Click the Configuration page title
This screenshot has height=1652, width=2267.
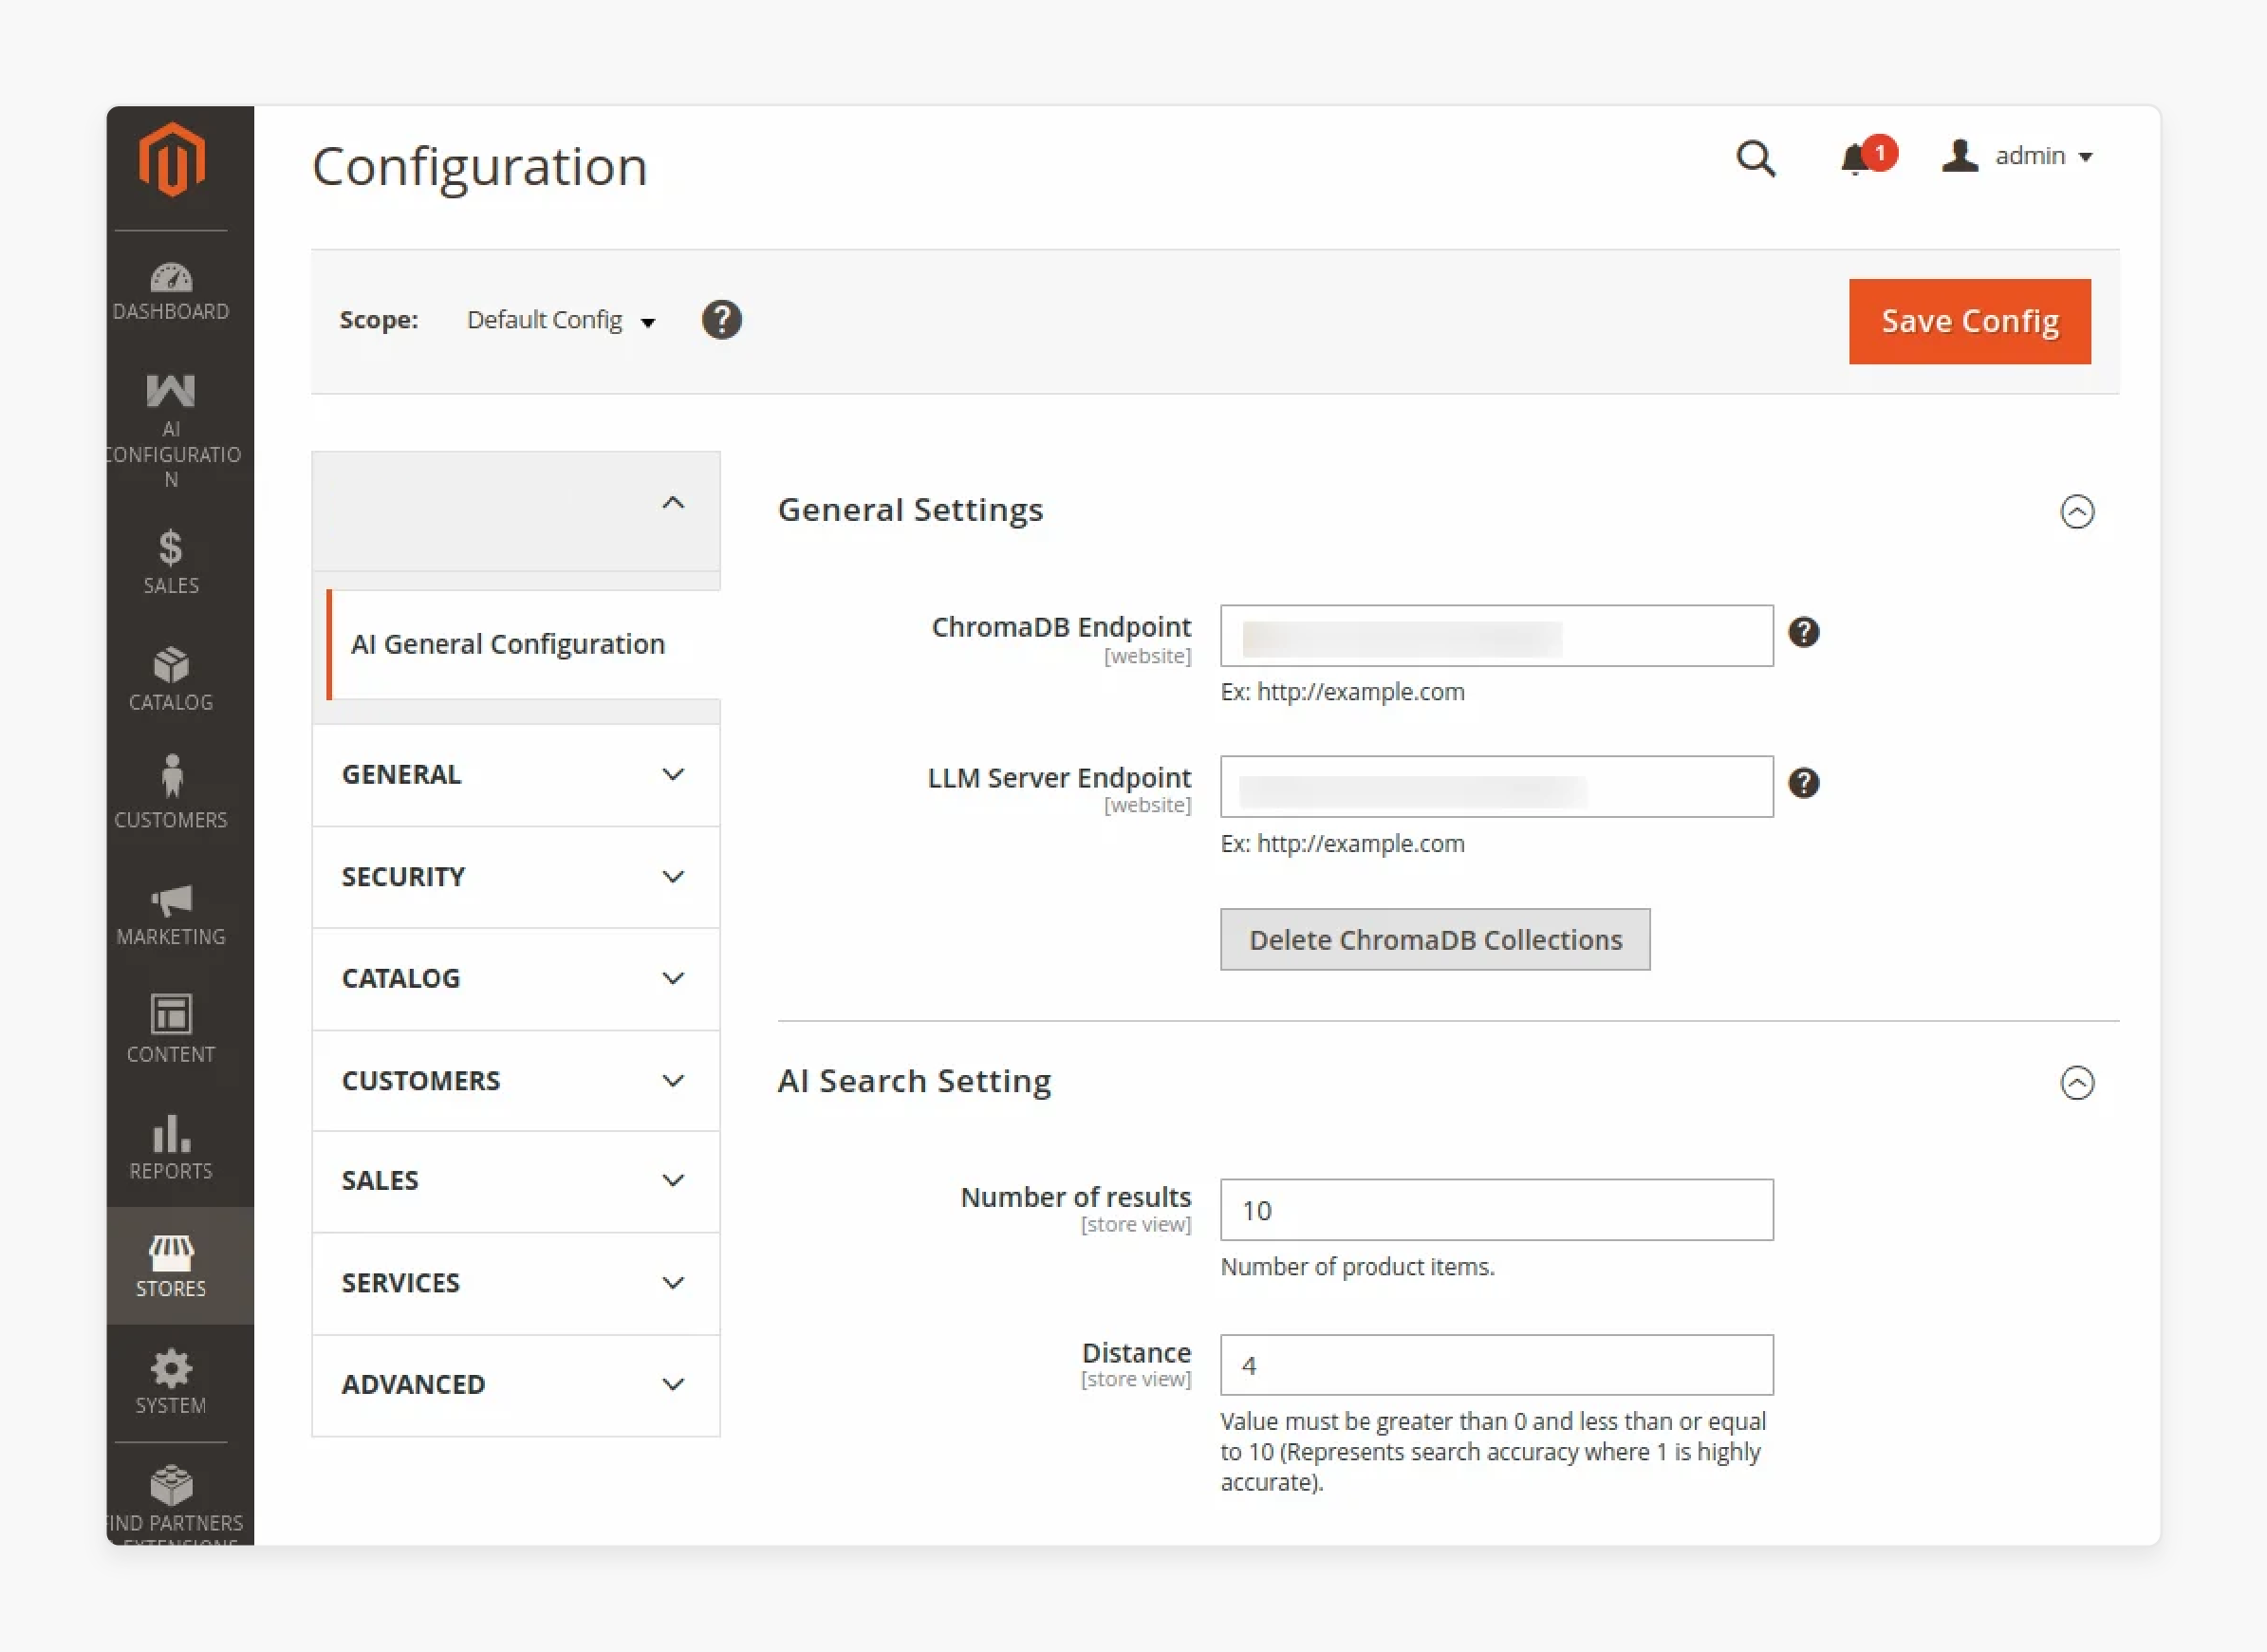(480, 166)
